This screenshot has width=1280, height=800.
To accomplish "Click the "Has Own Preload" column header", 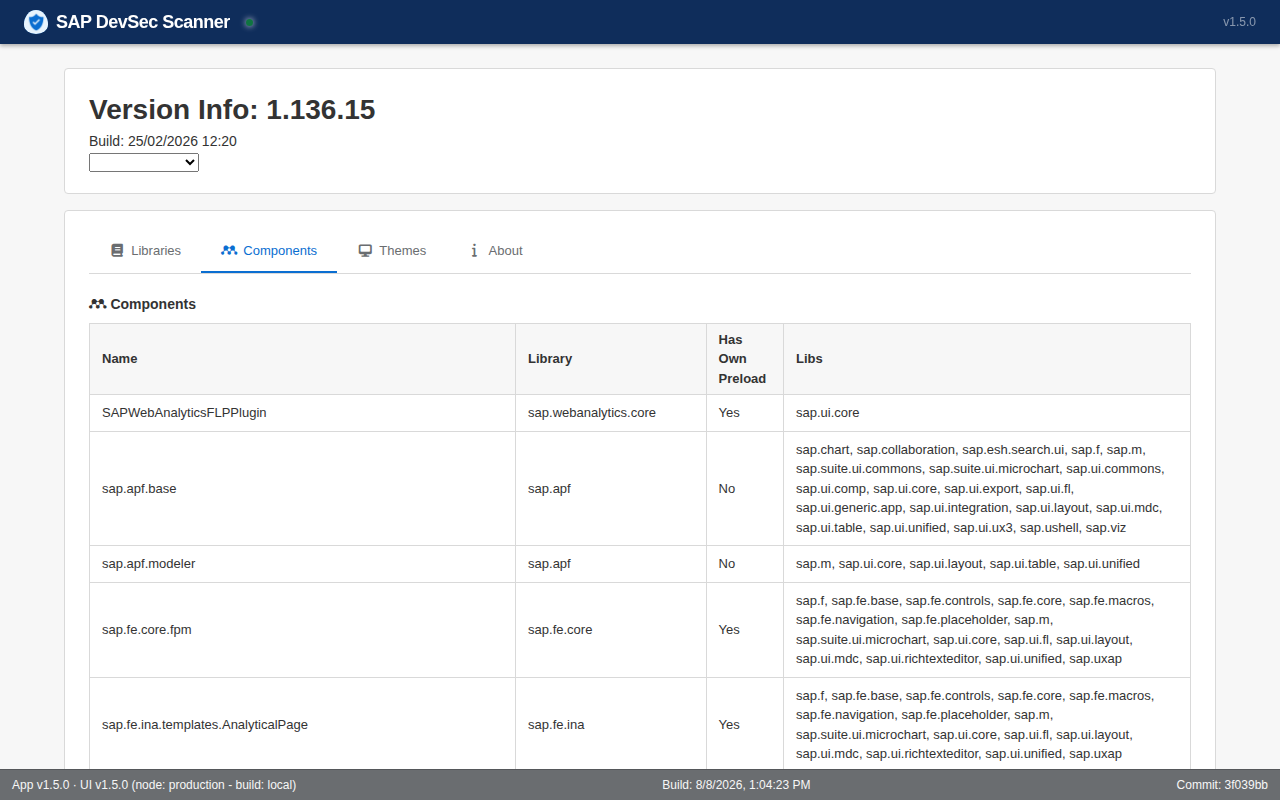I will click(745, 359).
